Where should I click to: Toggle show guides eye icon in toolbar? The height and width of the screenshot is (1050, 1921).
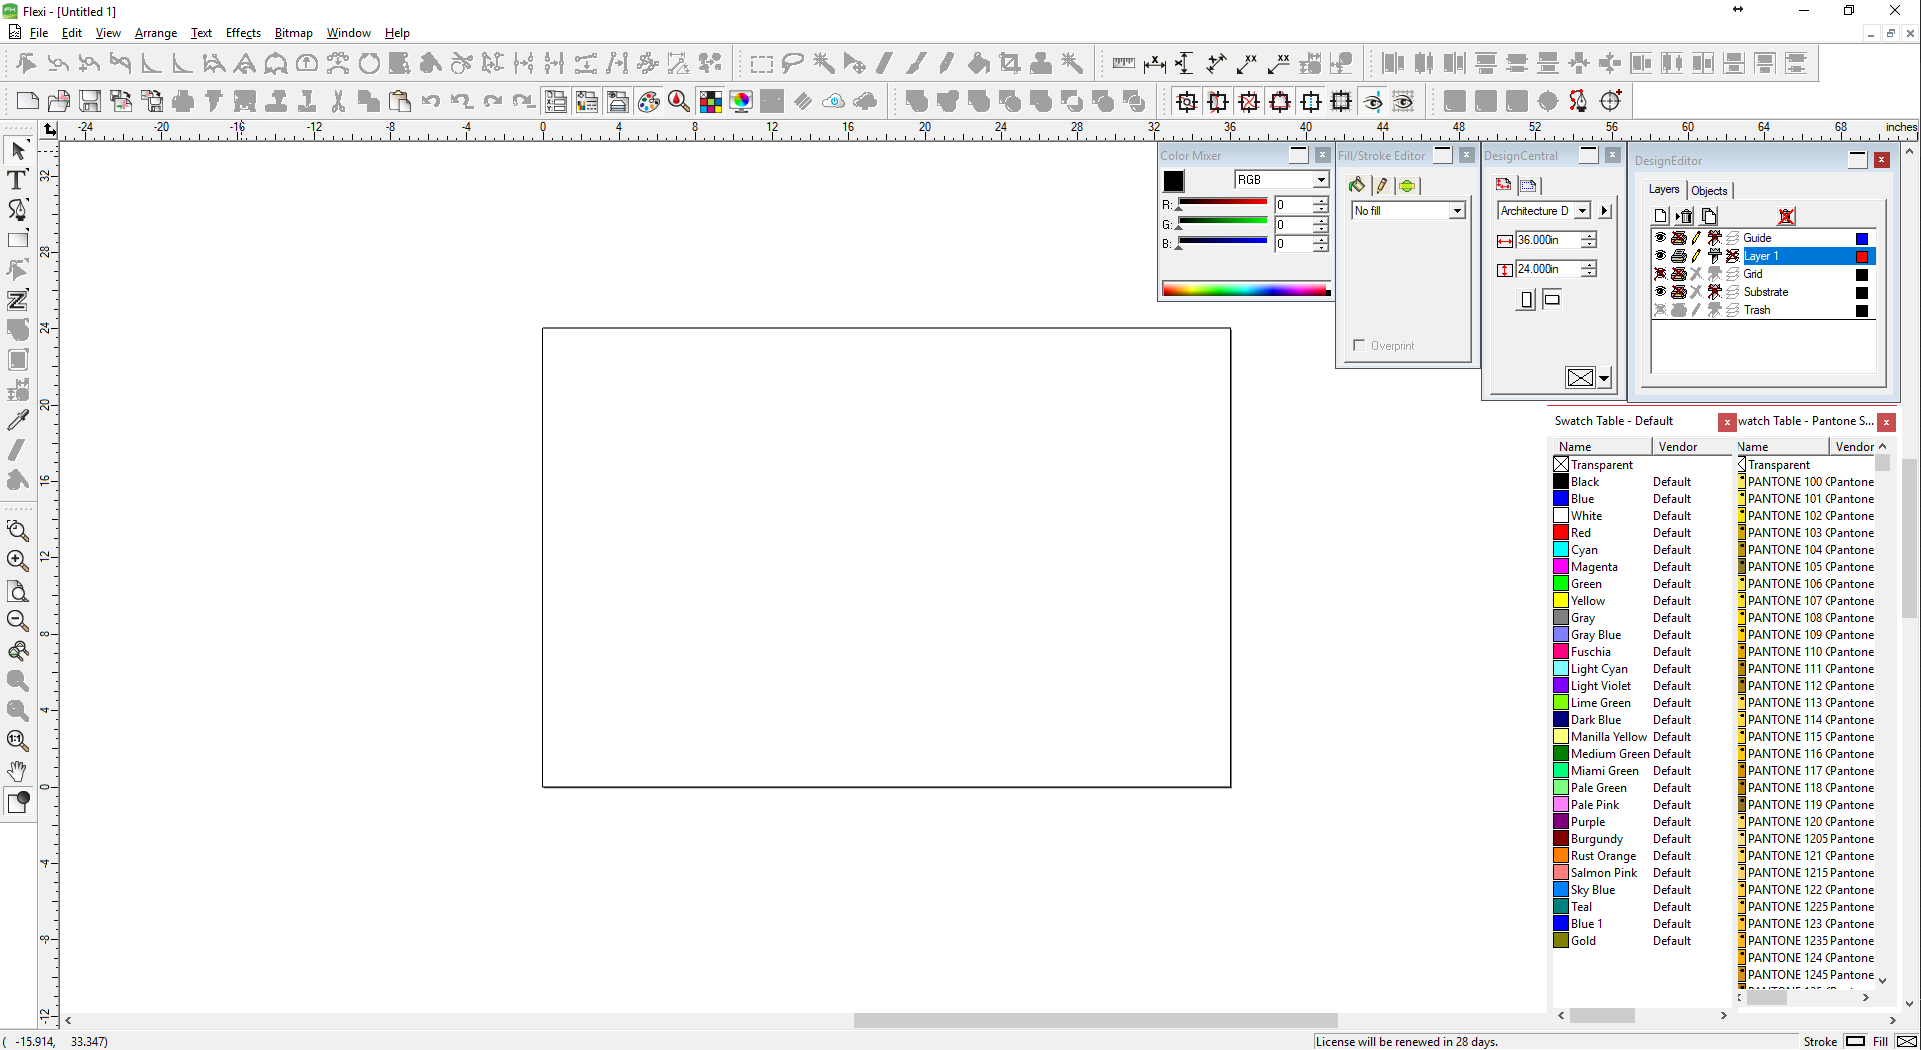(1373, 101)
